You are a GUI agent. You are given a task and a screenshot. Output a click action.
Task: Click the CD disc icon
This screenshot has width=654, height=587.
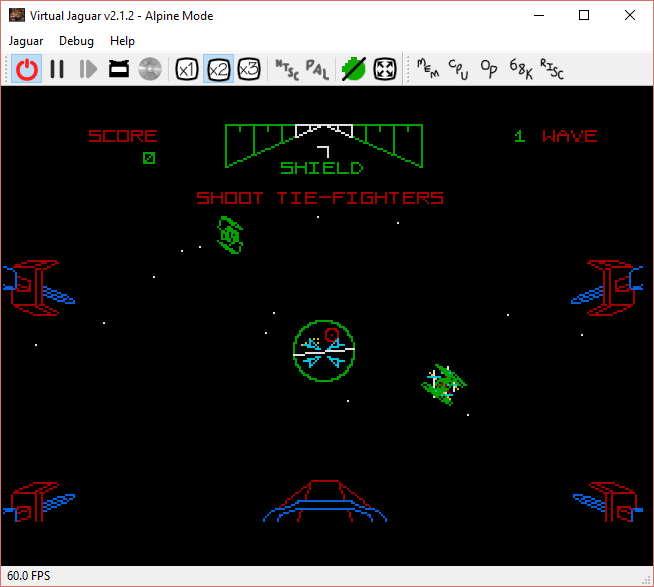tap(150, 69)
